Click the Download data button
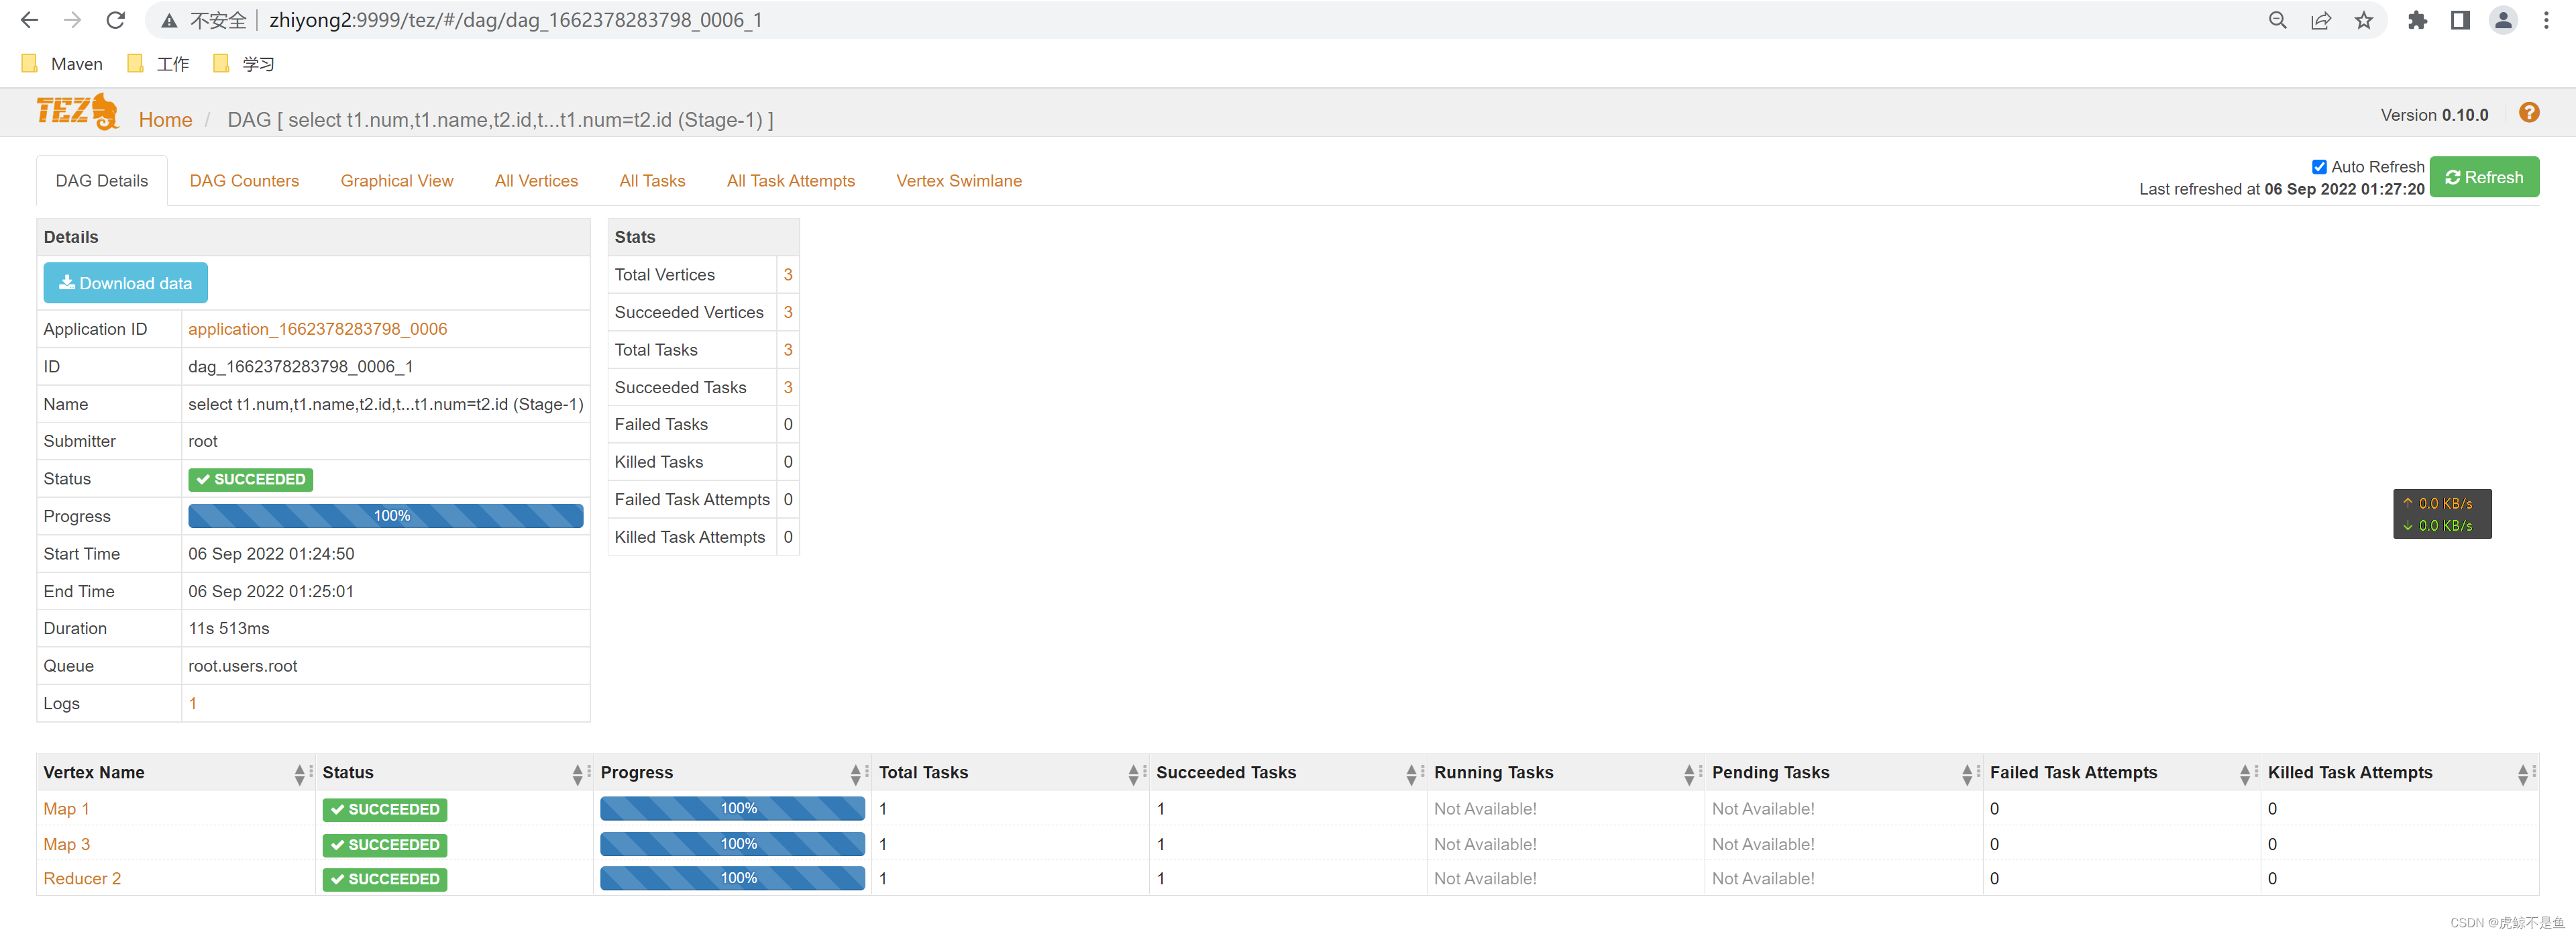 (x=125, y=283)
